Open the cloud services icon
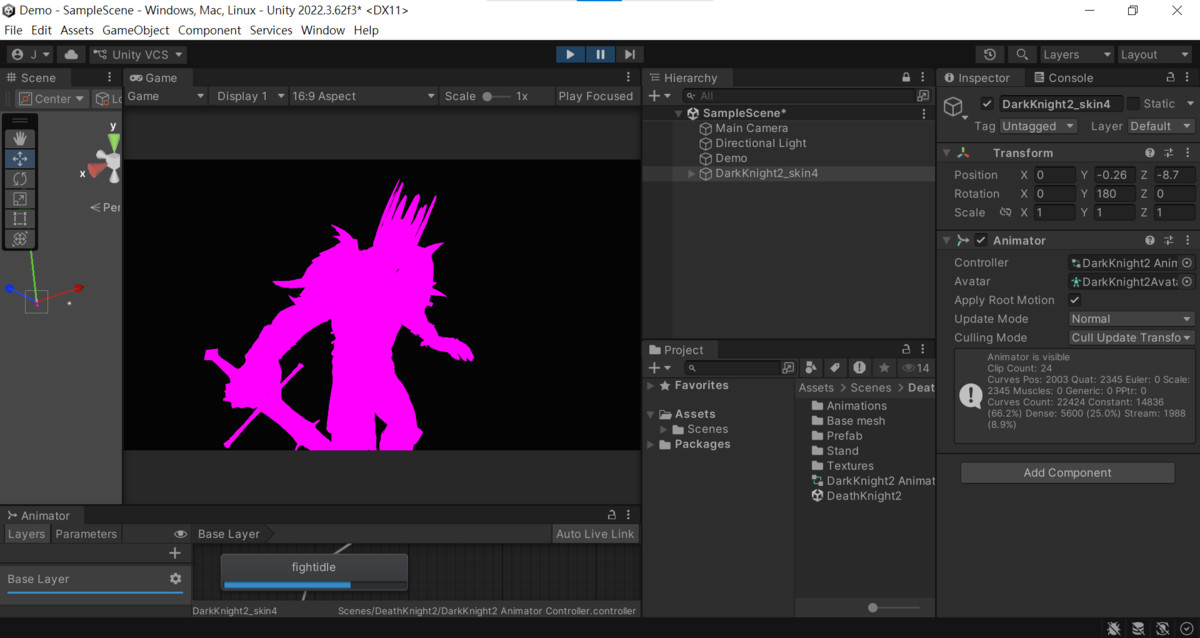 click(x=71, y=55)
